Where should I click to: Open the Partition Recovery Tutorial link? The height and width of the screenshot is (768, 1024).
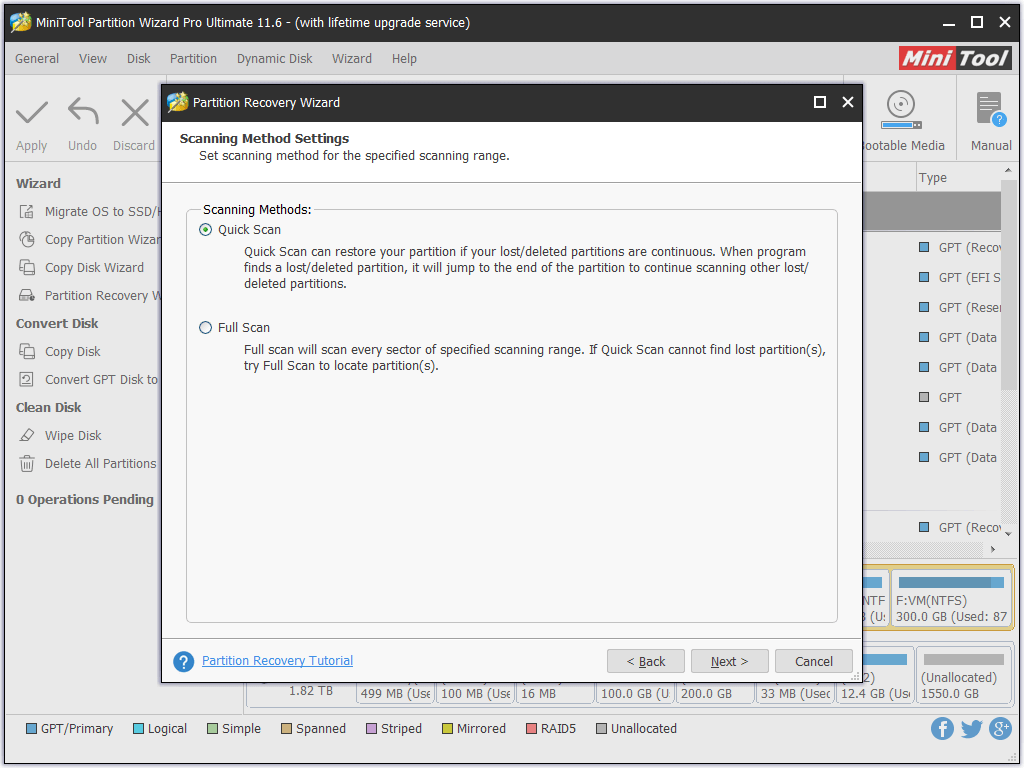coord(278,661)
